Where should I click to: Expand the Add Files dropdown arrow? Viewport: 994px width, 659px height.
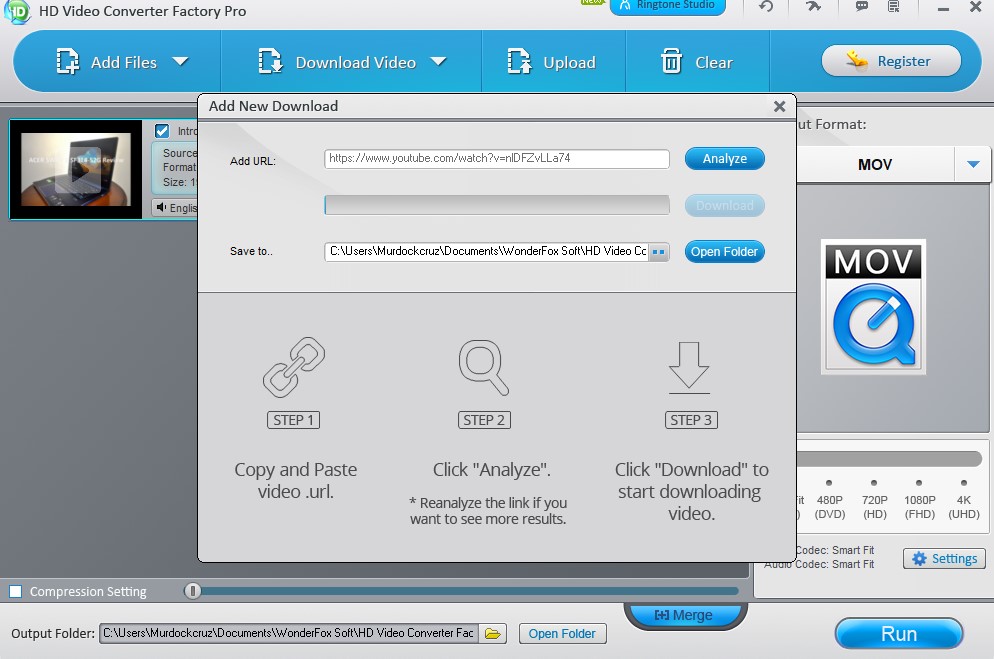[x=181, y=61]
